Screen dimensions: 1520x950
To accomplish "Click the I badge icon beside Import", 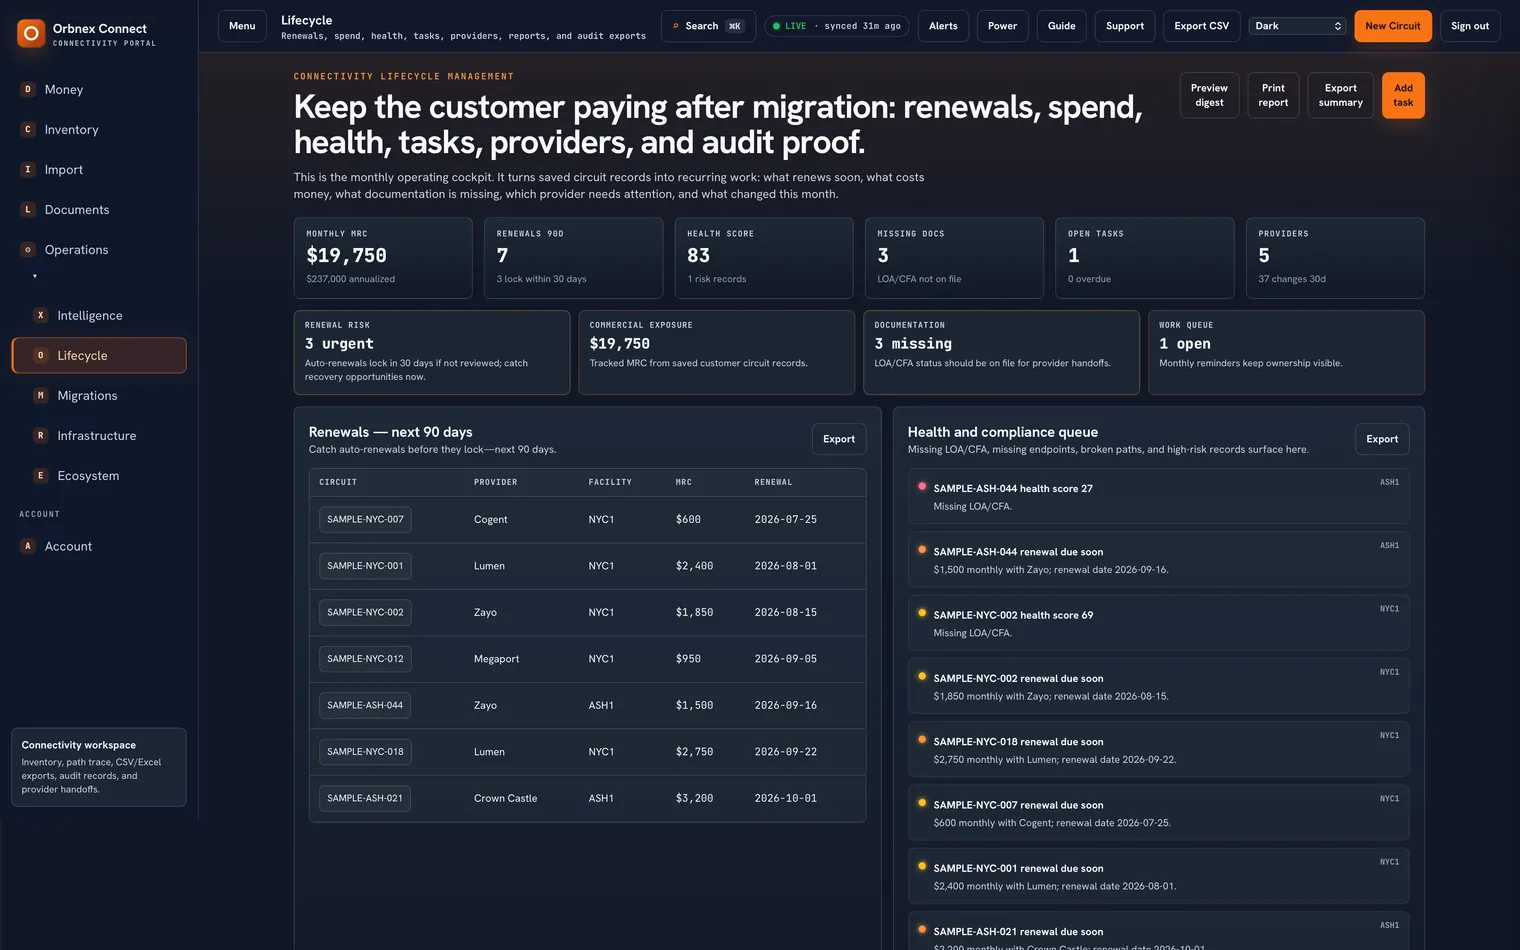I will coord(28,169).
